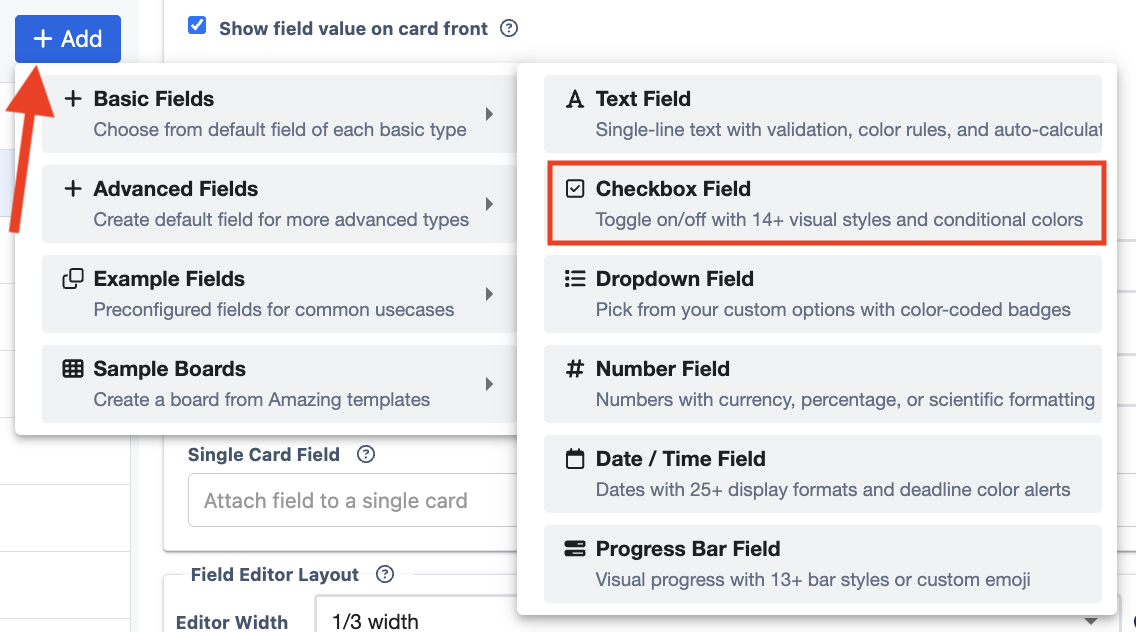Click the Attach field to single card input
This screenshot has width=1136, height=632.
pyautogui.click(x=352, y=500)
